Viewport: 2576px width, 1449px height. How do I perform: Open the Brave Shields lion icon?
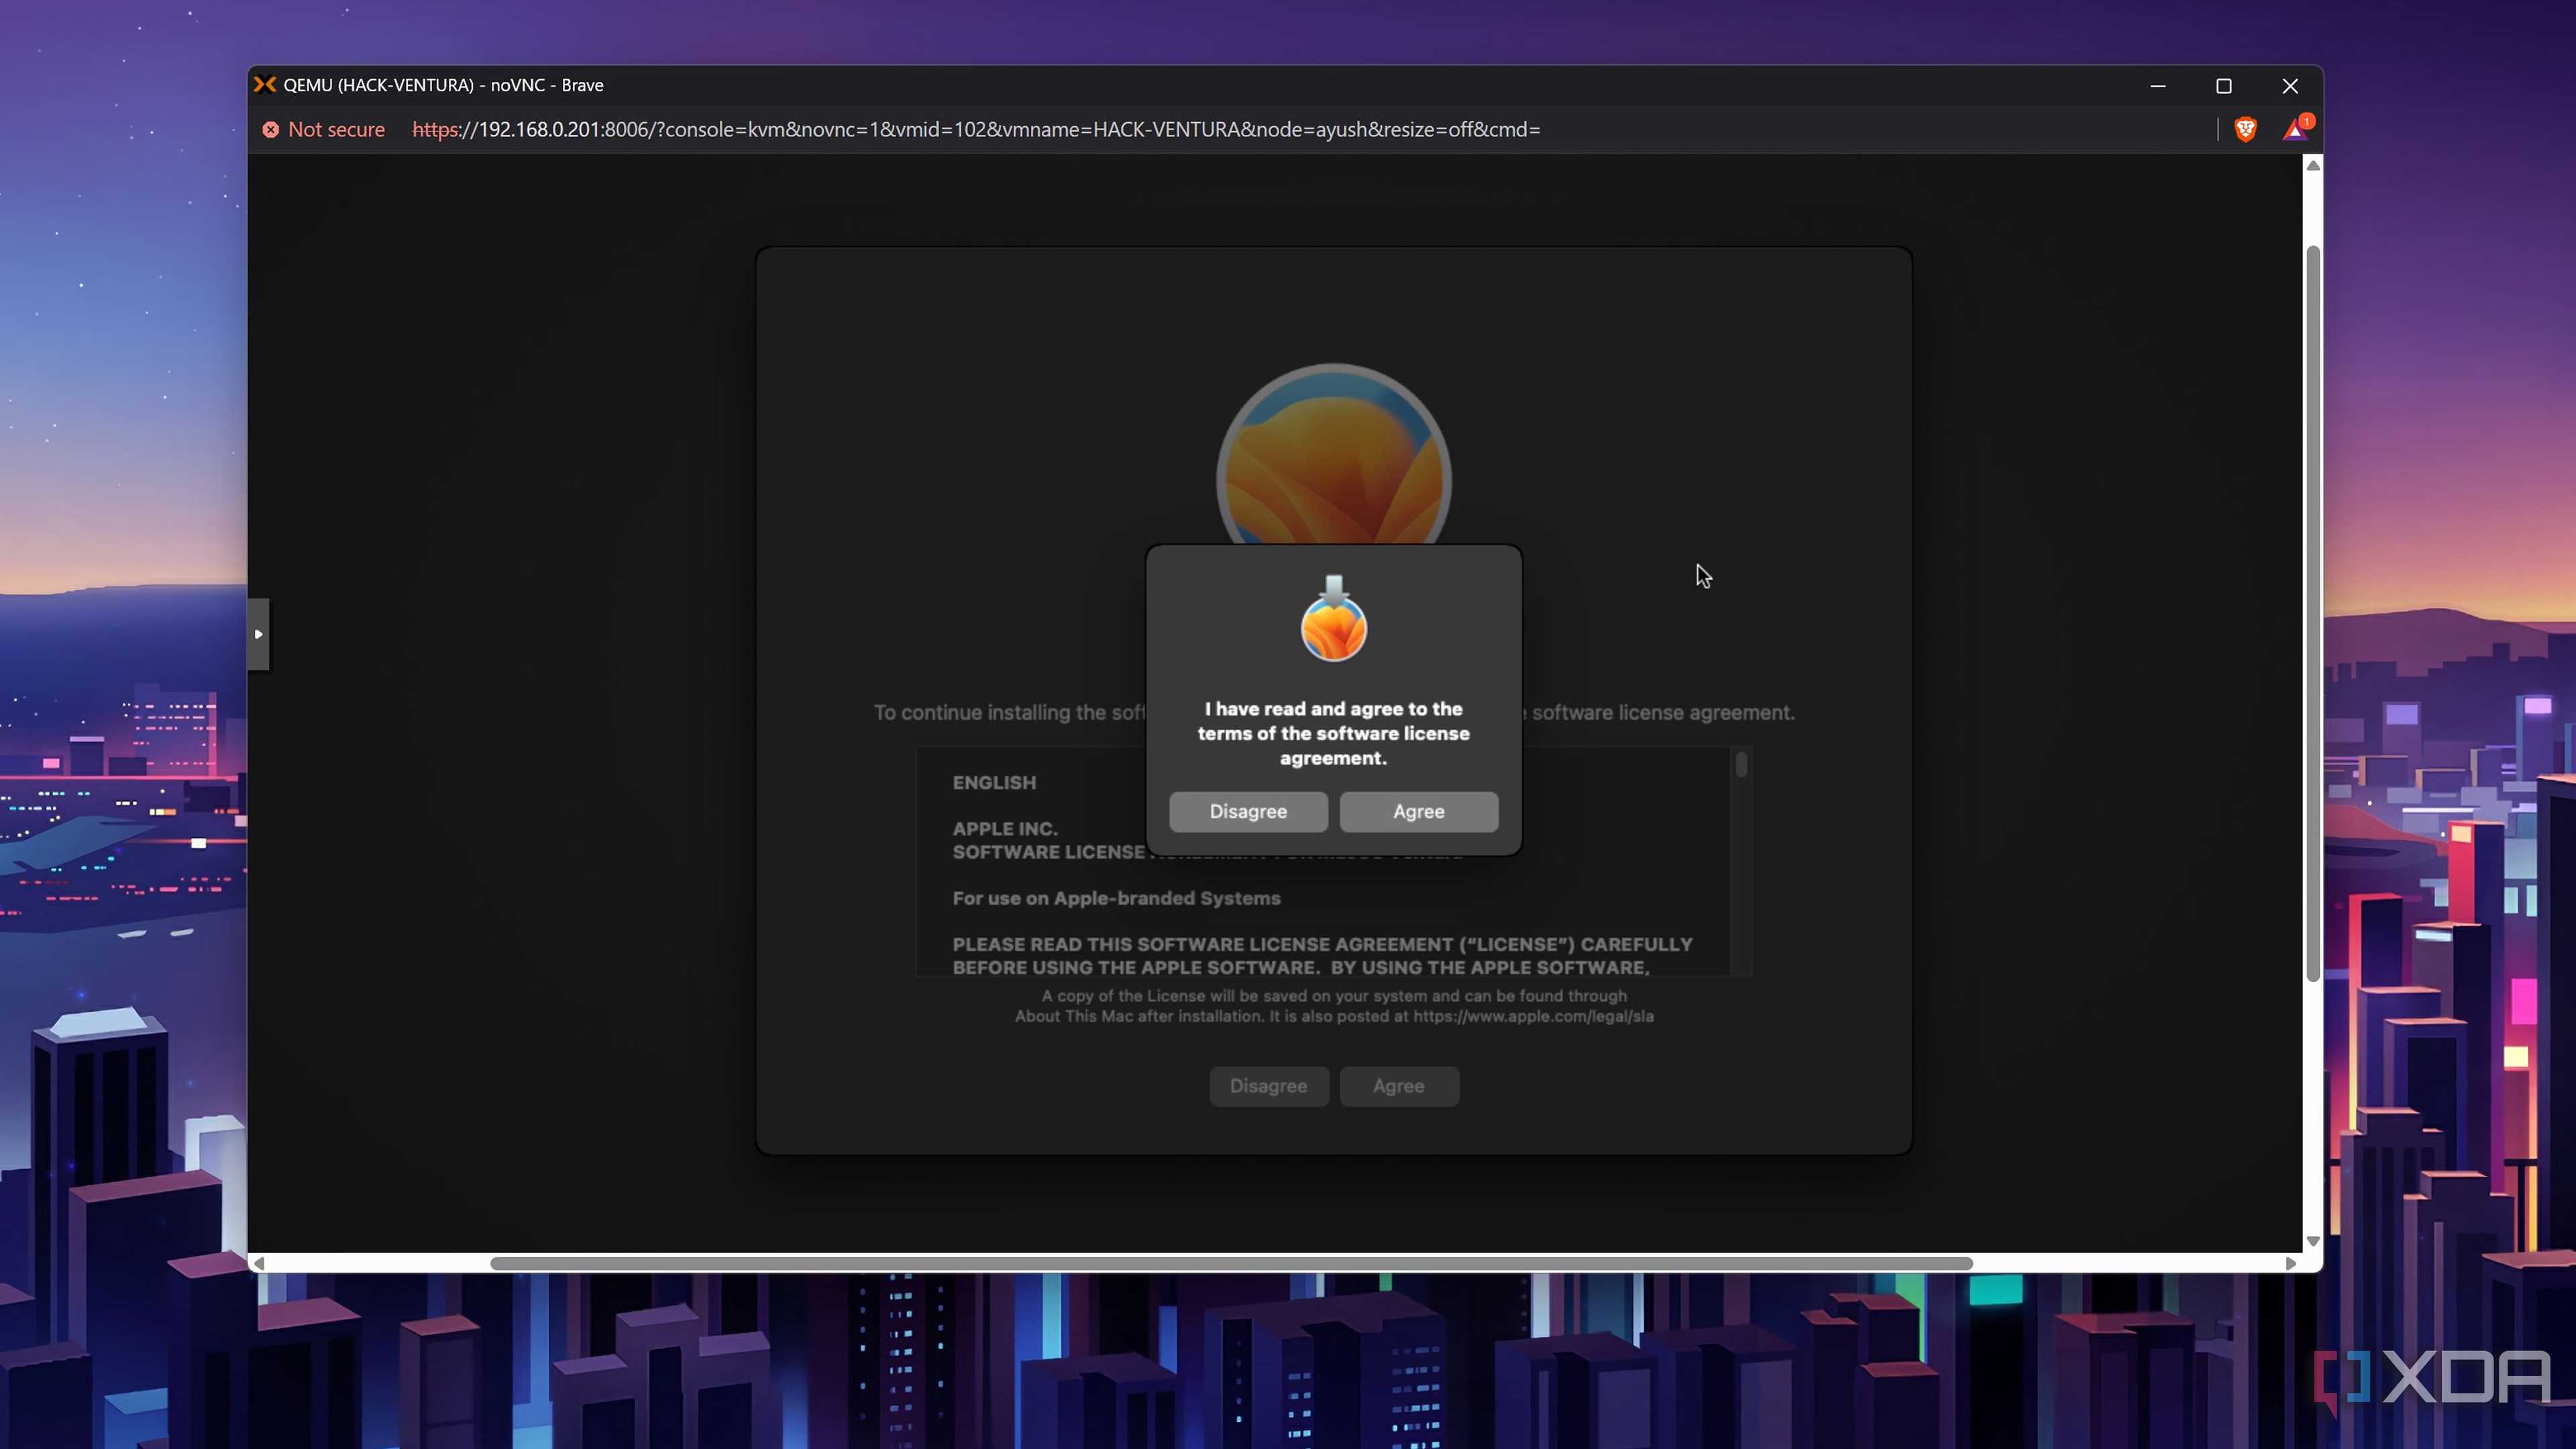(x=2245, y=129)
